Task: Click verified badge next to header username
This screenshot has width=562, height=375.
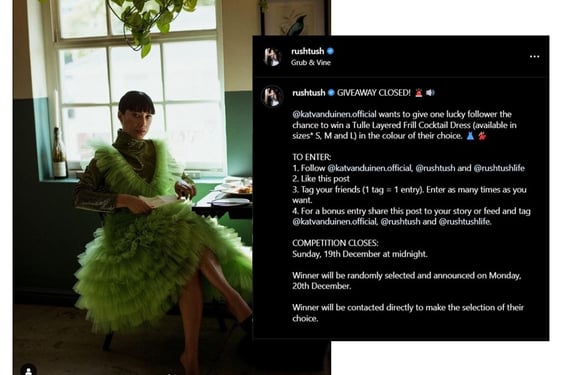Action: pos(330,51)
